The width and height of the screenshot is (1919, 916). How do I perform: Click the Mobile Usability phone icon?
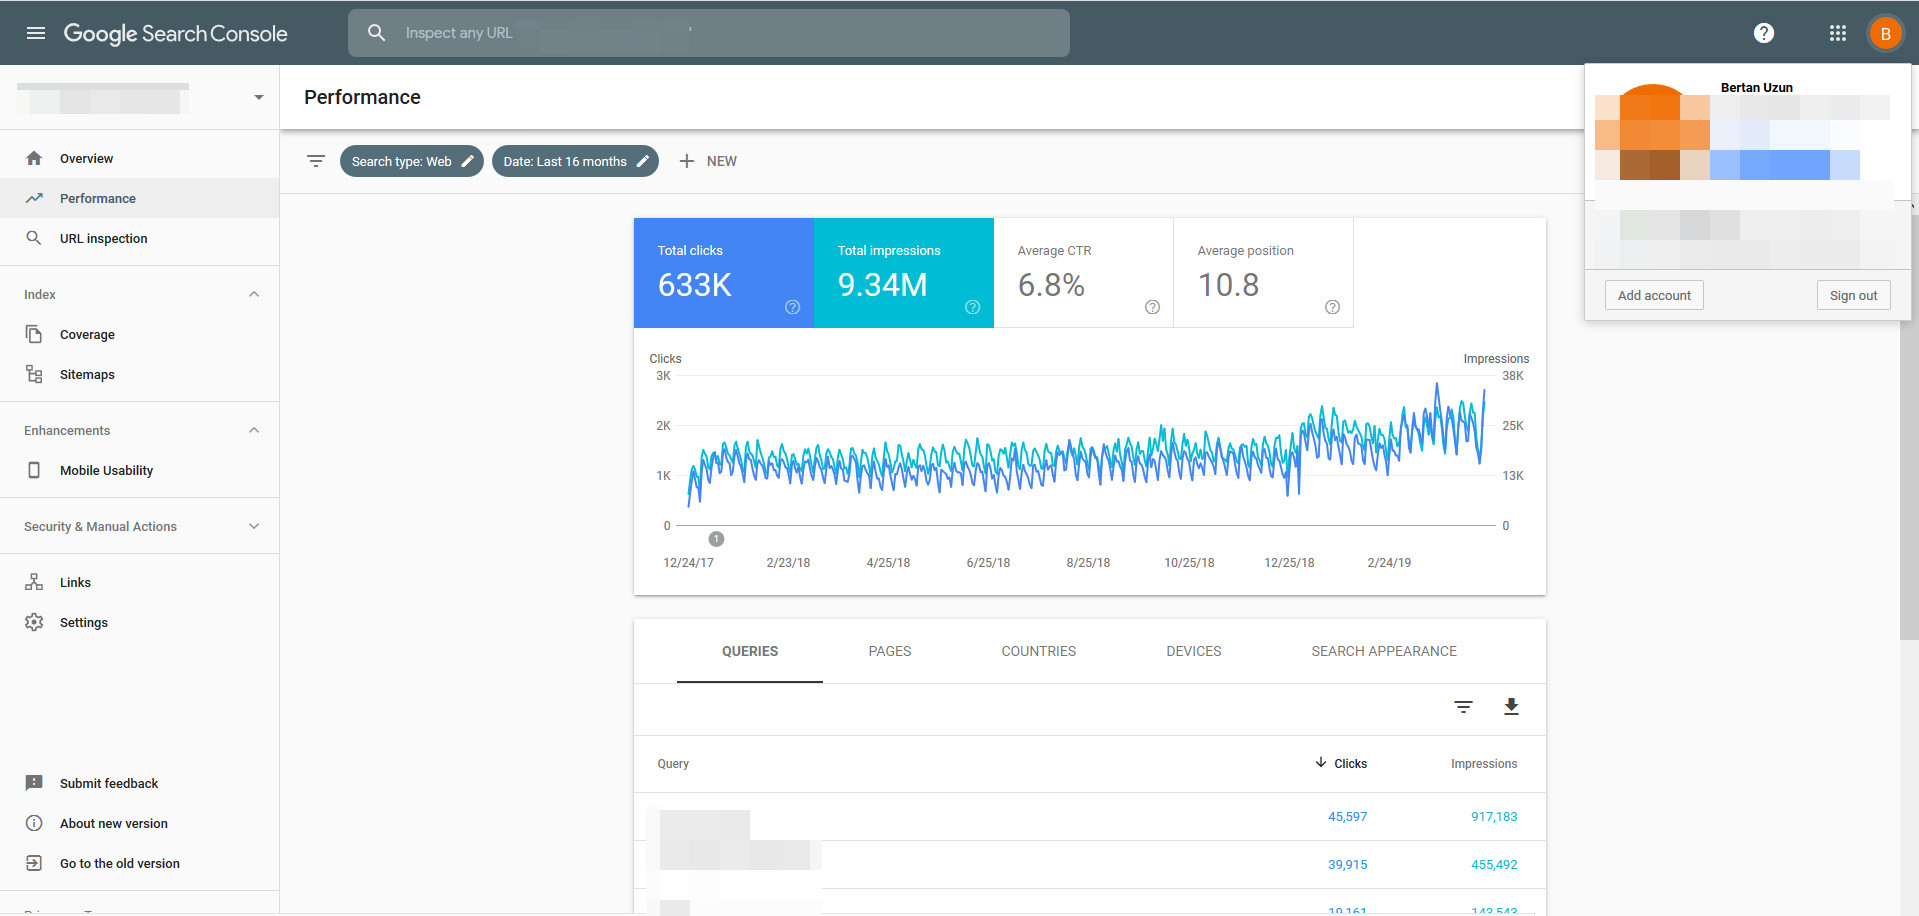click(34, 470)
